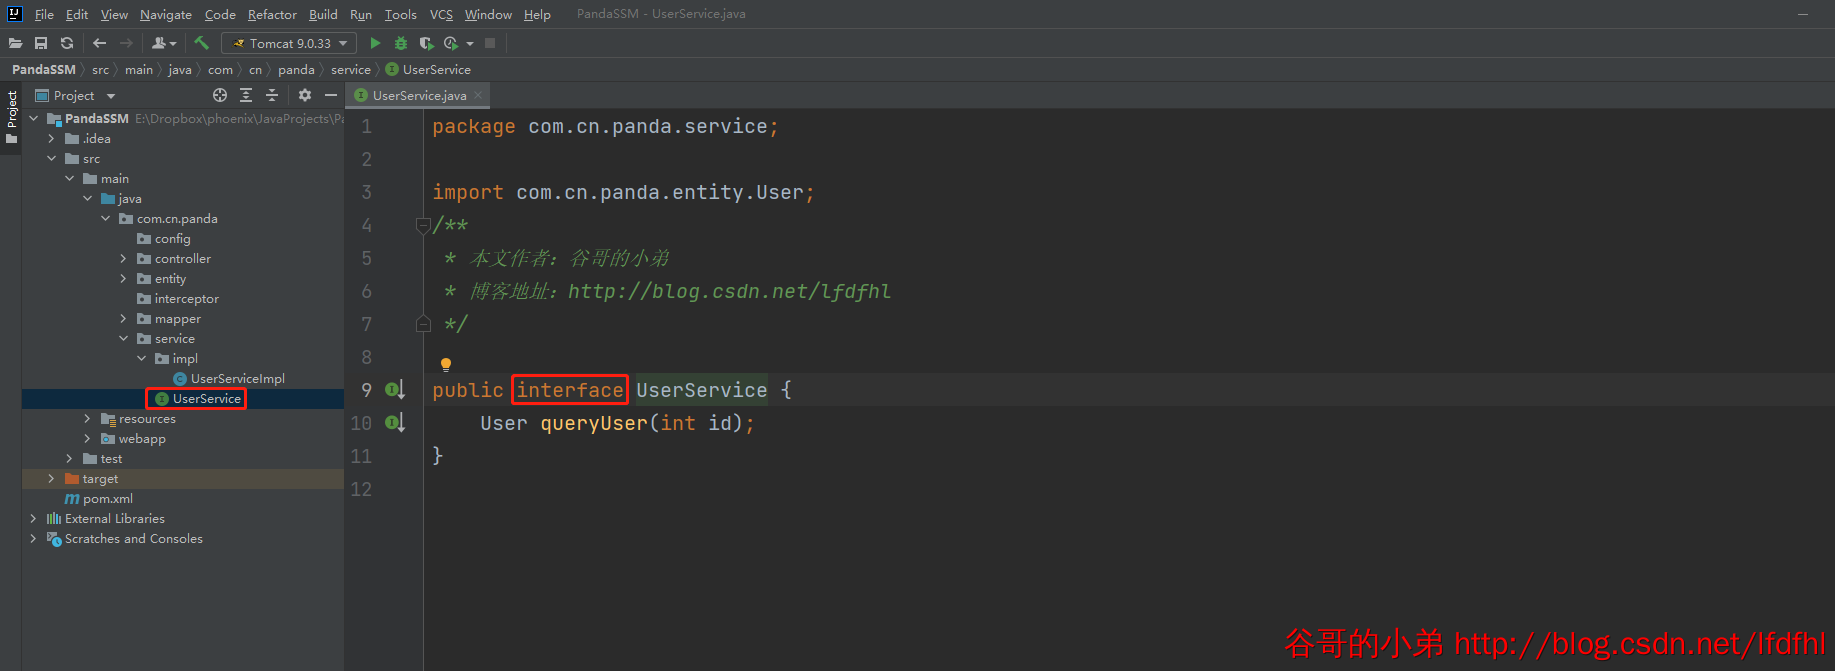Open the Build menu
The width and height of the screenshot is (1835, 671).
point(323,14)
